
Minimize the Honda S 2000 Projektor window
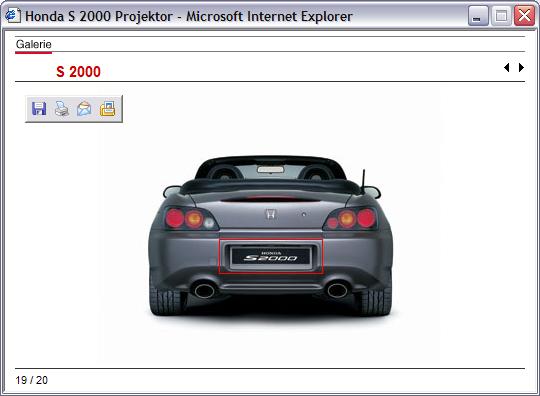pyautogui.click(x=478, y=16)
